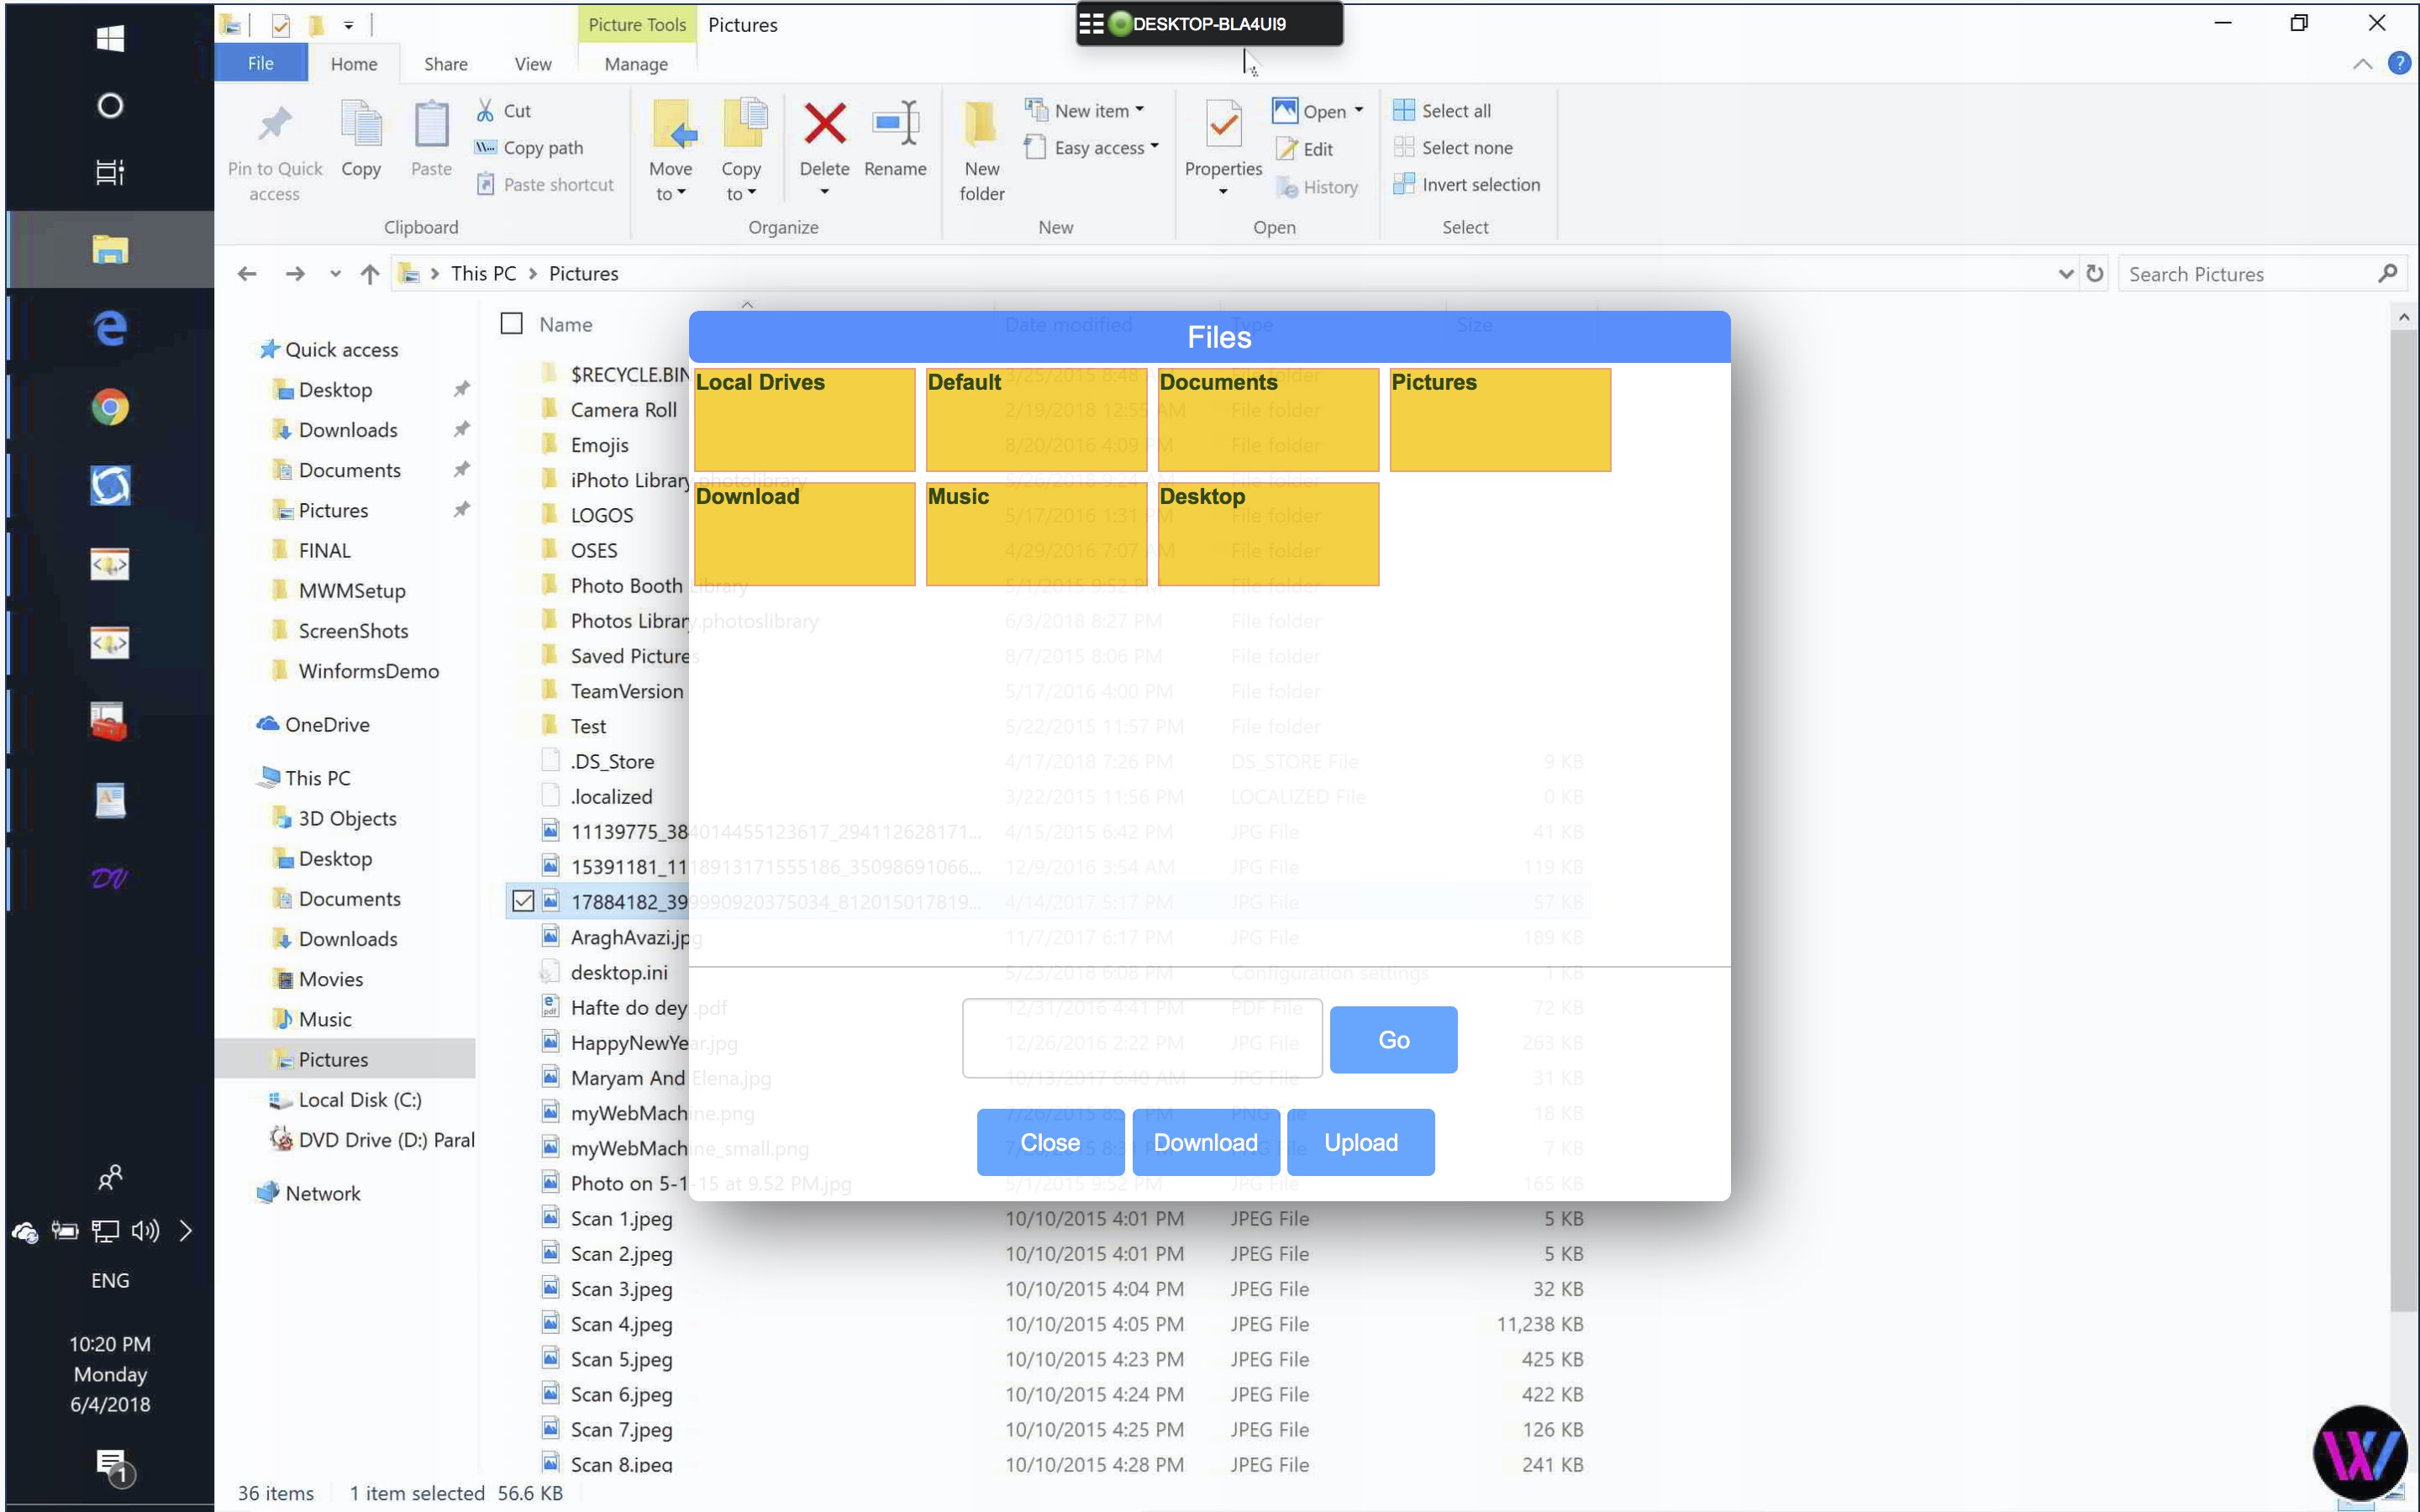Open Downloads under Quick access

pos(347,429)
